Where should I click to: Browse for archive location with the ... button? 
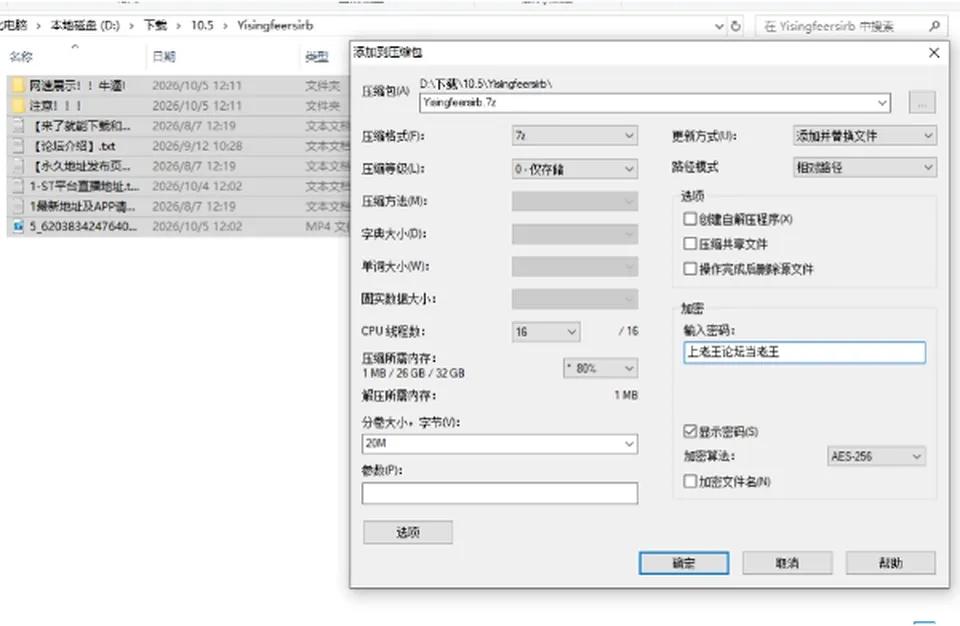coord(922,103)
